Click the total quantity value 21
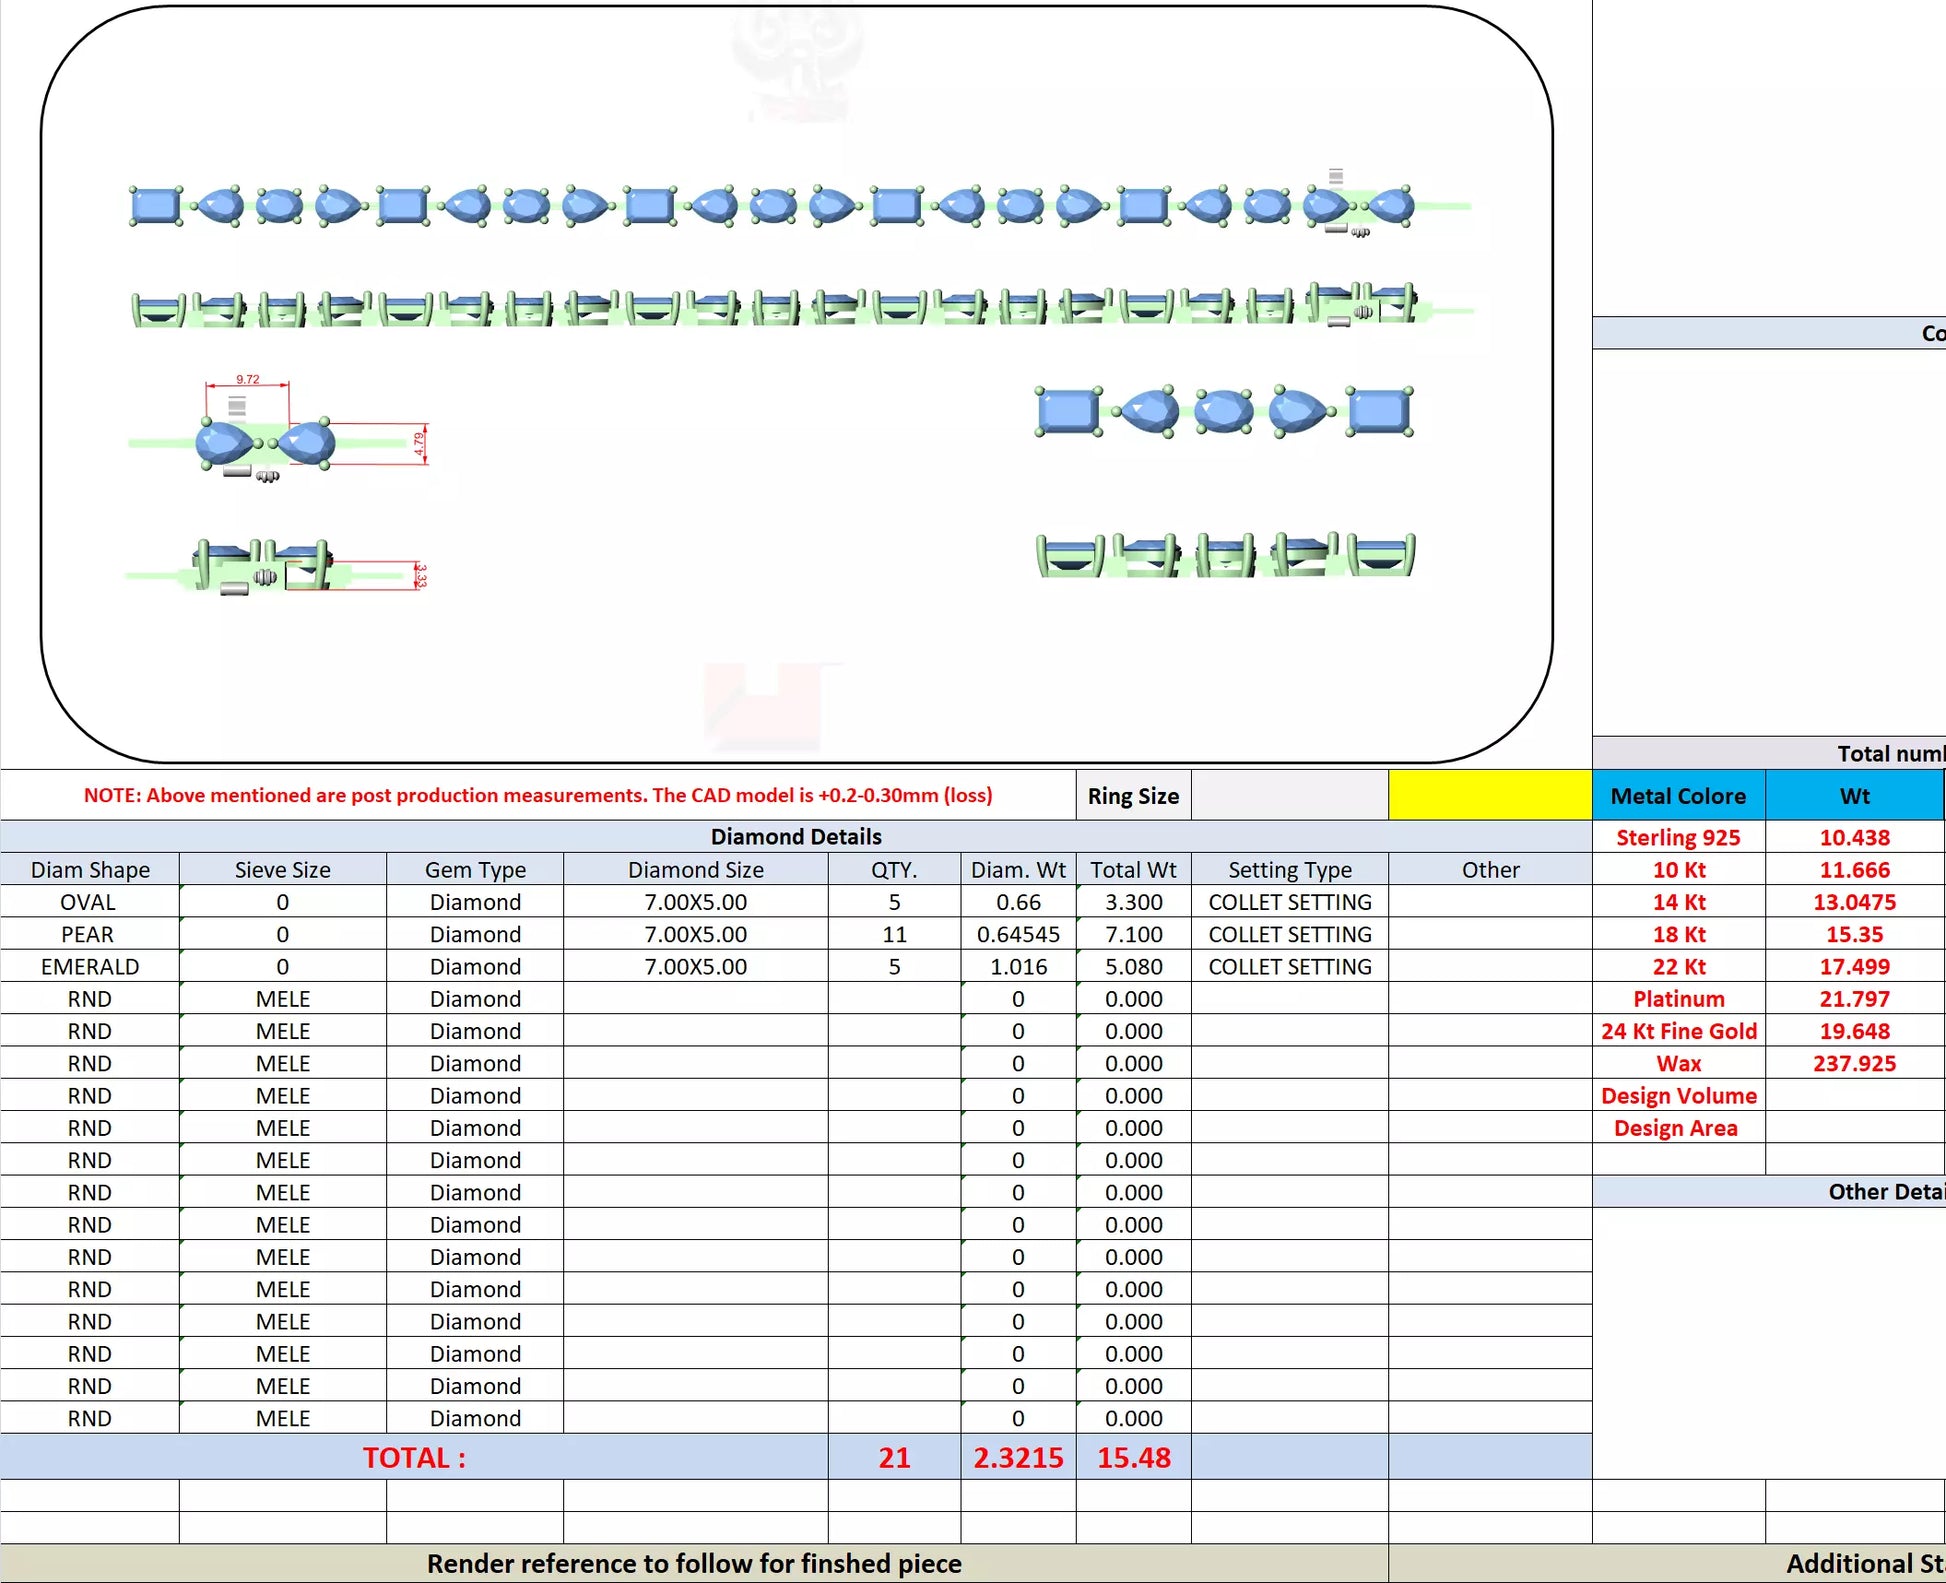The image size is (1946, 1583). pos(894,1457)
